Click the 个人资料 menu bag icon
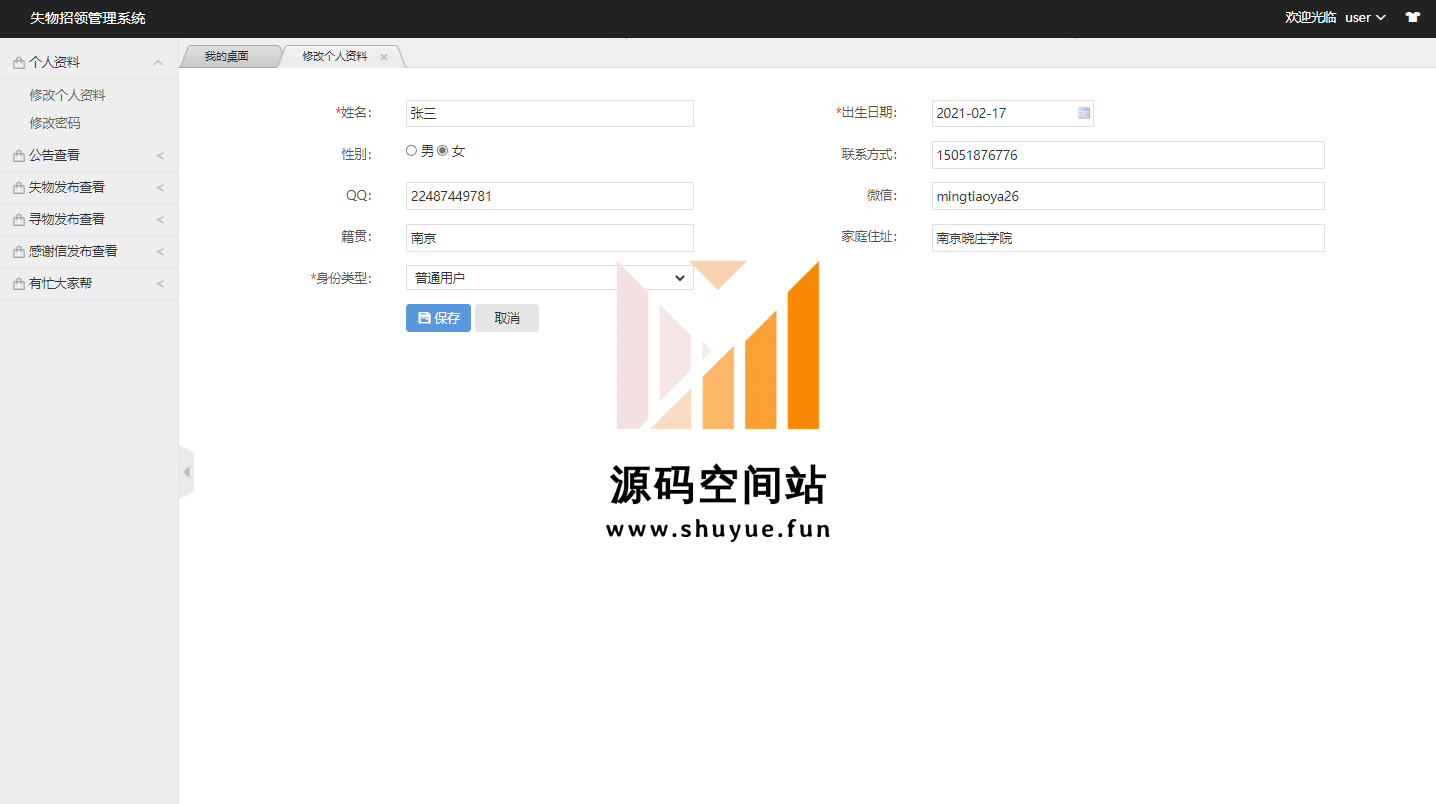The image size is (1436, 804). [x=19, y=63]
